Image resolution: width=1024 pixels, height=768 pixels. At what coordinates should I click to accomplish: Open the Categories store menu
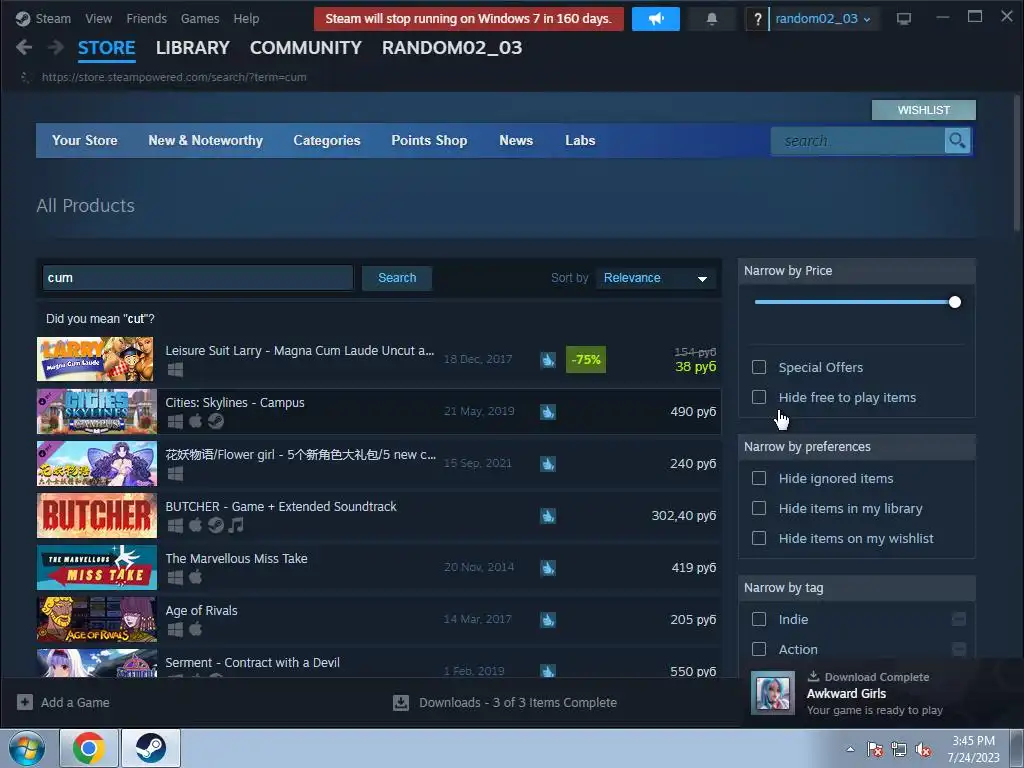(x=327, y=140)
